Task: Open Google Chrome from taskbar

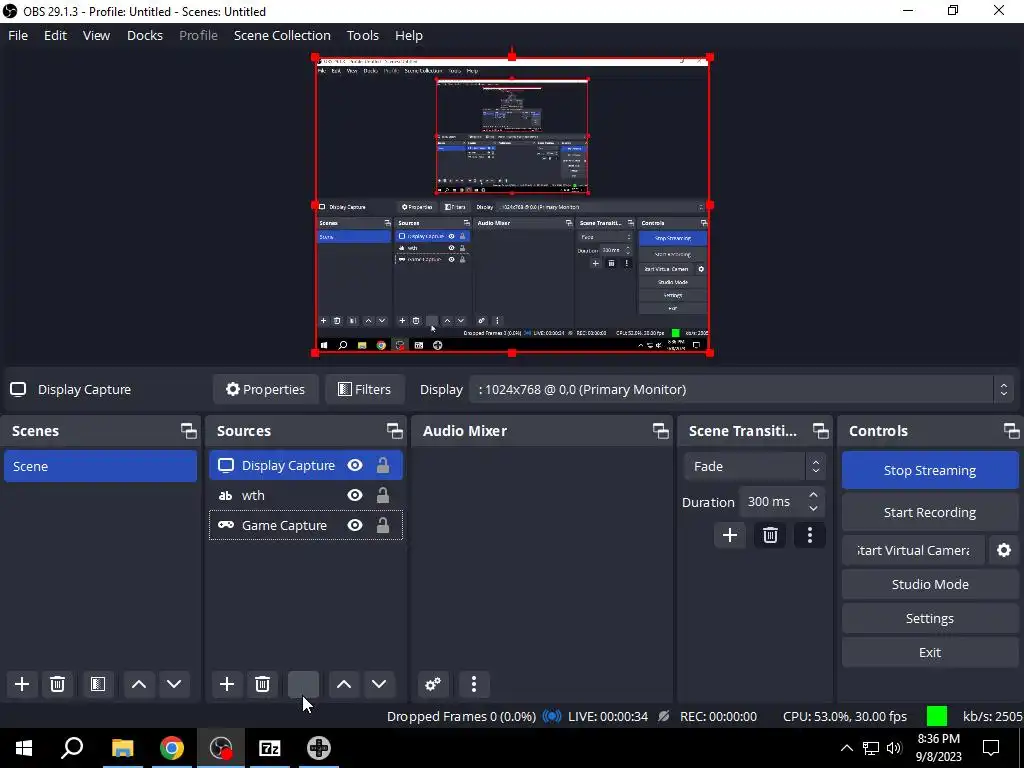Action: tap(172, 748)
